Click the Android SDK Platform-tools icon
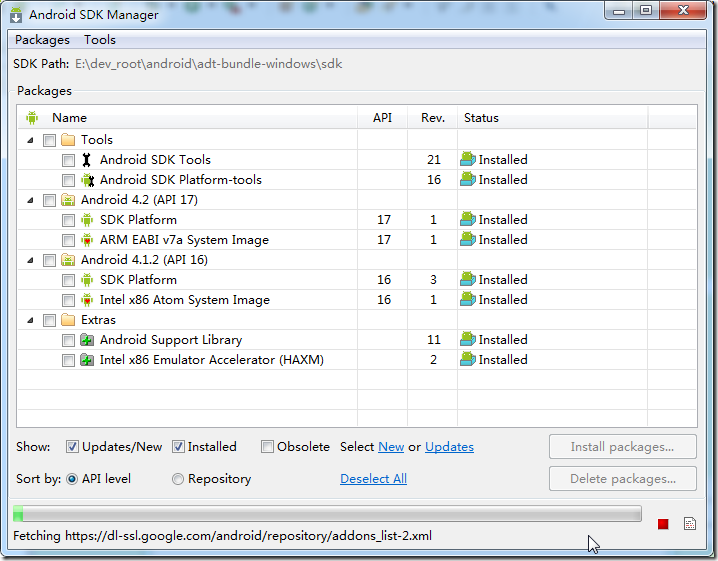718x561 pixels. point(87,180)
